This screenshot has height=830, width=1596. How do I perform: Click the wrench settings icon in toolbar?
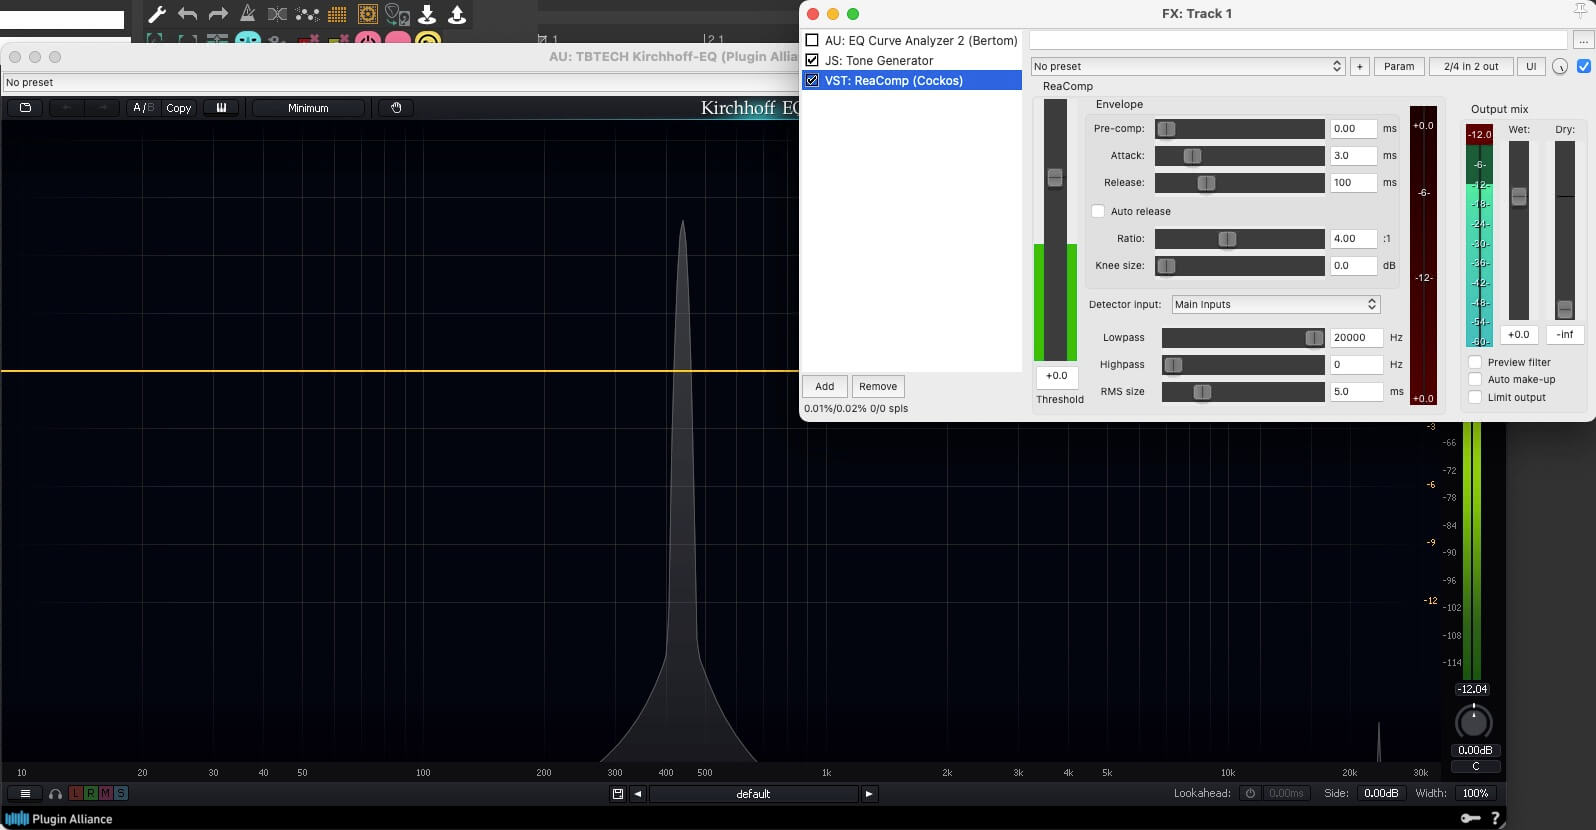pyautogui.click(x=157, y=14)
